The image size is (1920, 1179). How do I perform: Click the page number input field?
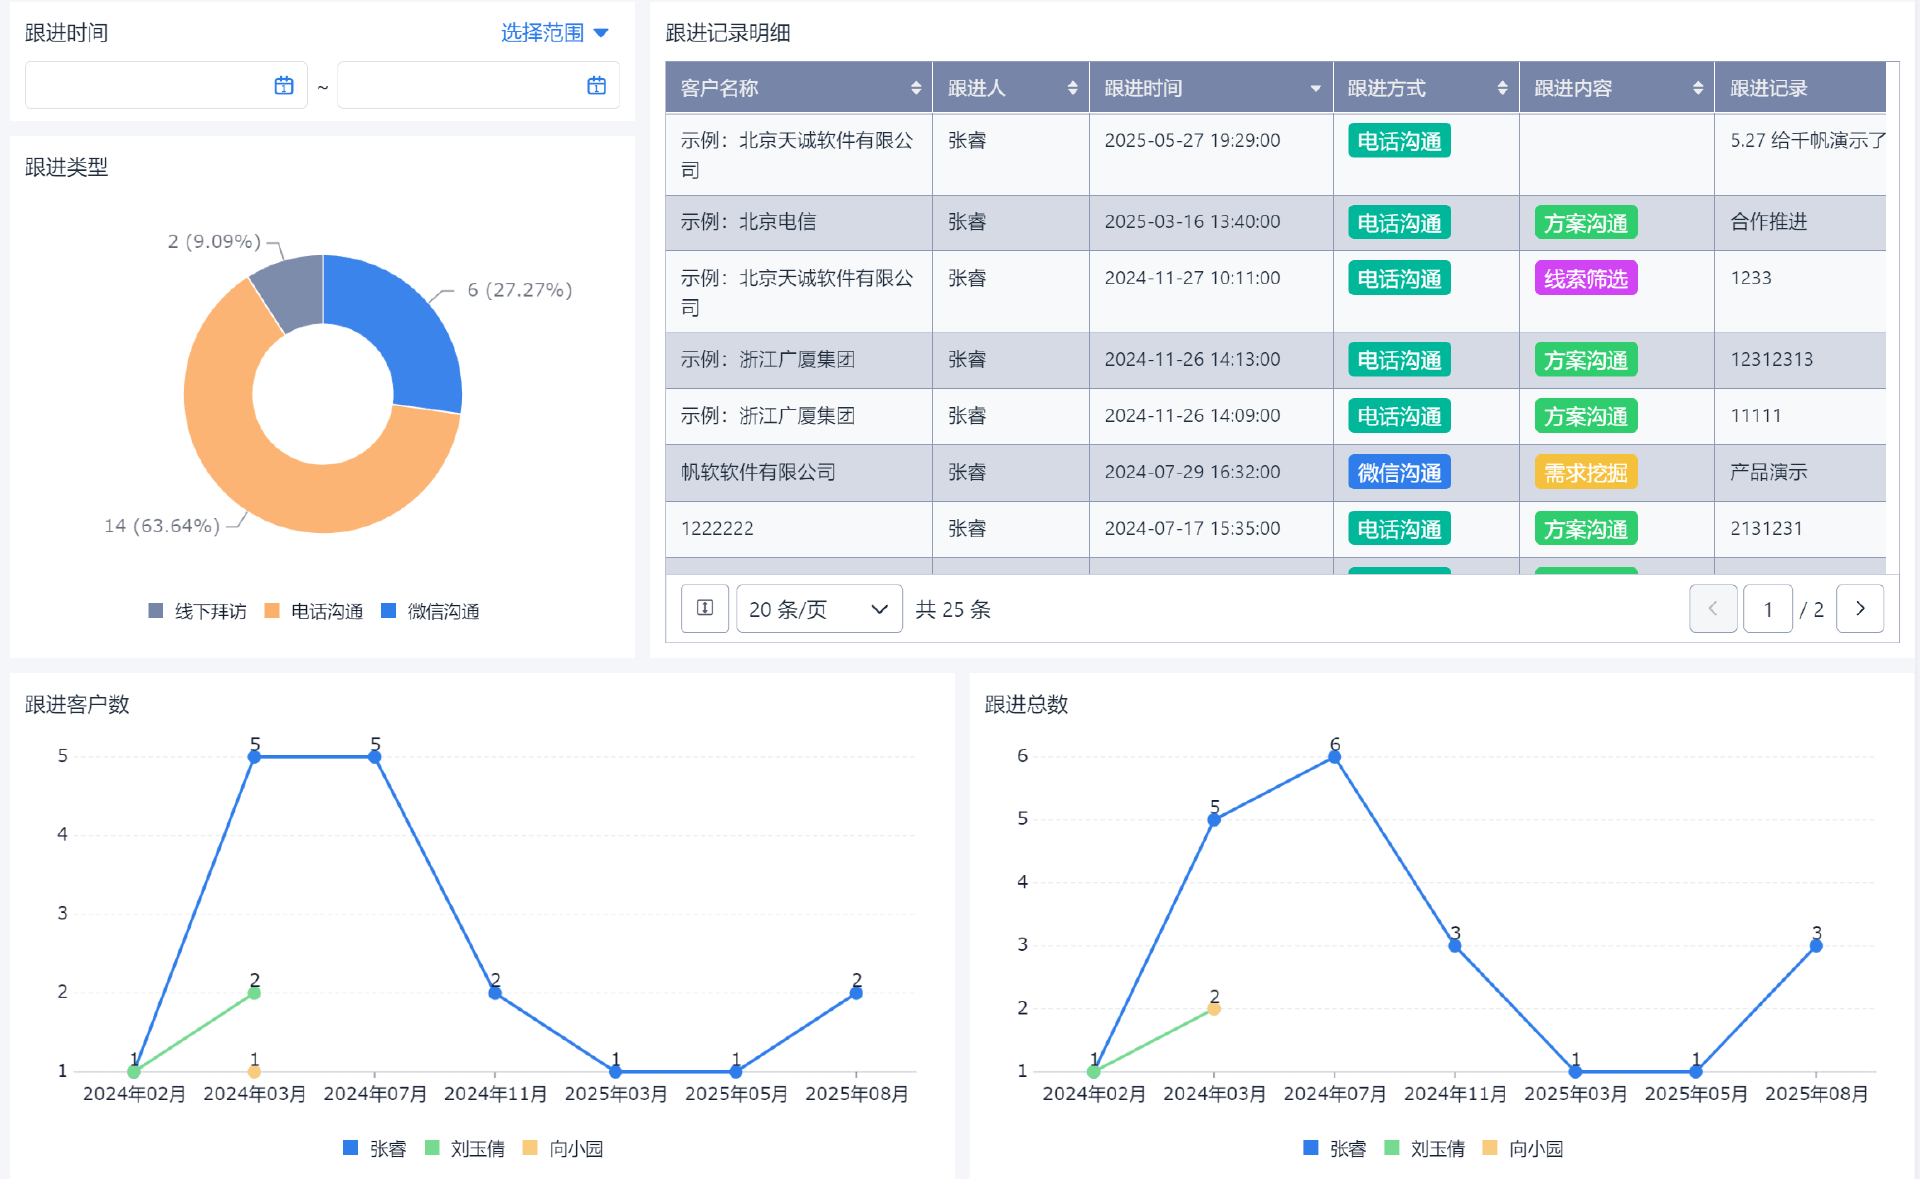pos(1767,609)
